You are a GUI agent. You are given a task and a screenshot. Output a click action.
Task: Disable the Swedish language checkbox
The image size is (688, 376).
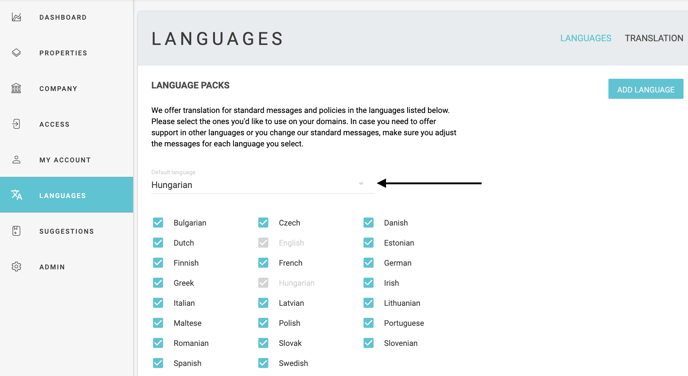[263, 363]
